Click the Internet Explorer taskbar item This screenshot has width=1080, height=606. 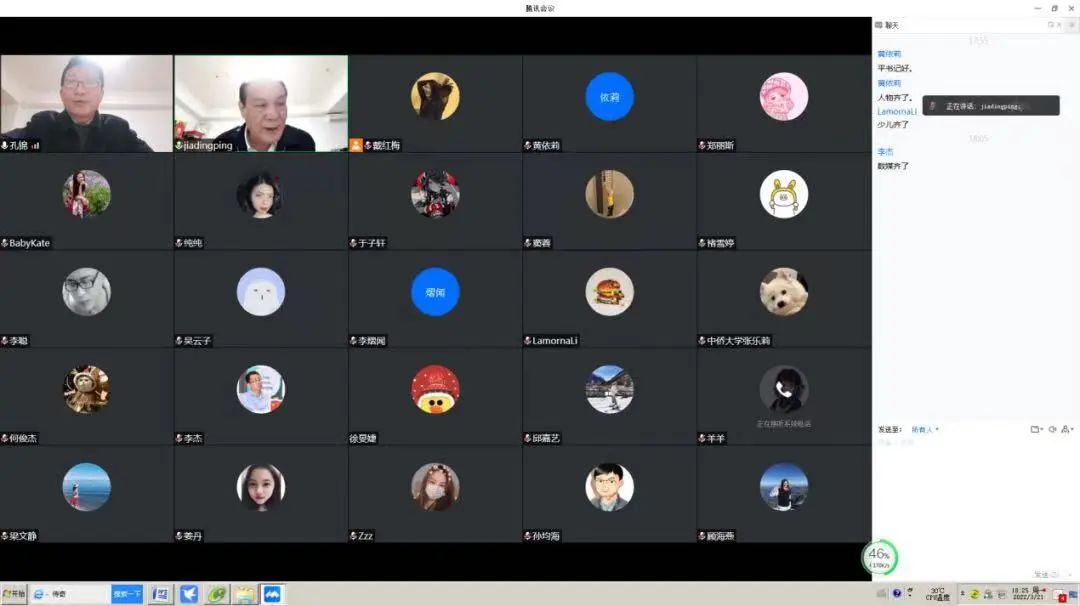click(x=69, y=594)
